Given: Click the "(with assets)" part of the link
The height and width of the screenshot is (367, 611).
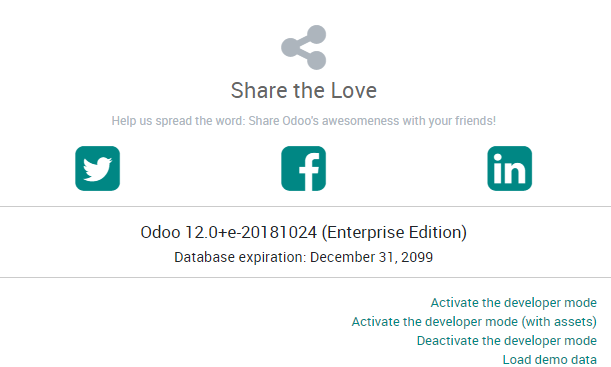Looking at the screenshot, I should pyautogui.click(x=559, y=322).
